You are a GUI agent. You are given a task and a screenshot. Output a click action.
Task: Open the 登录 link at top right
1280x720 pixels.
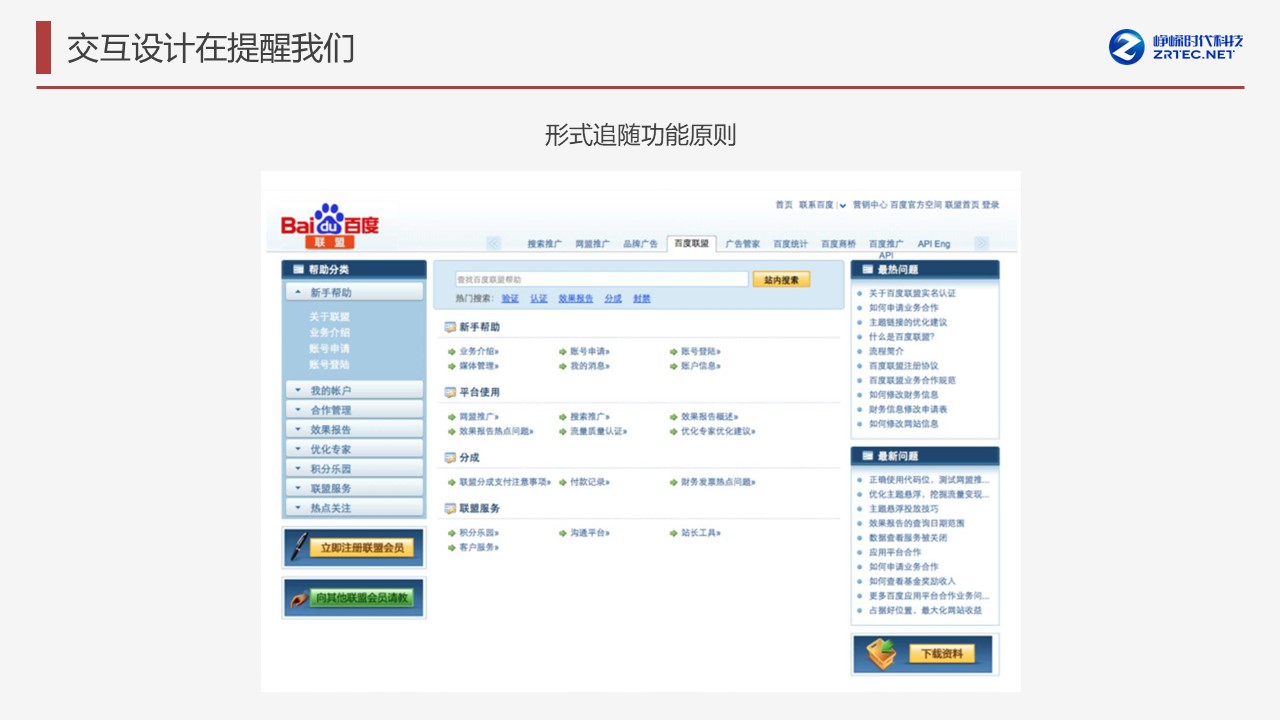[990, 205]
